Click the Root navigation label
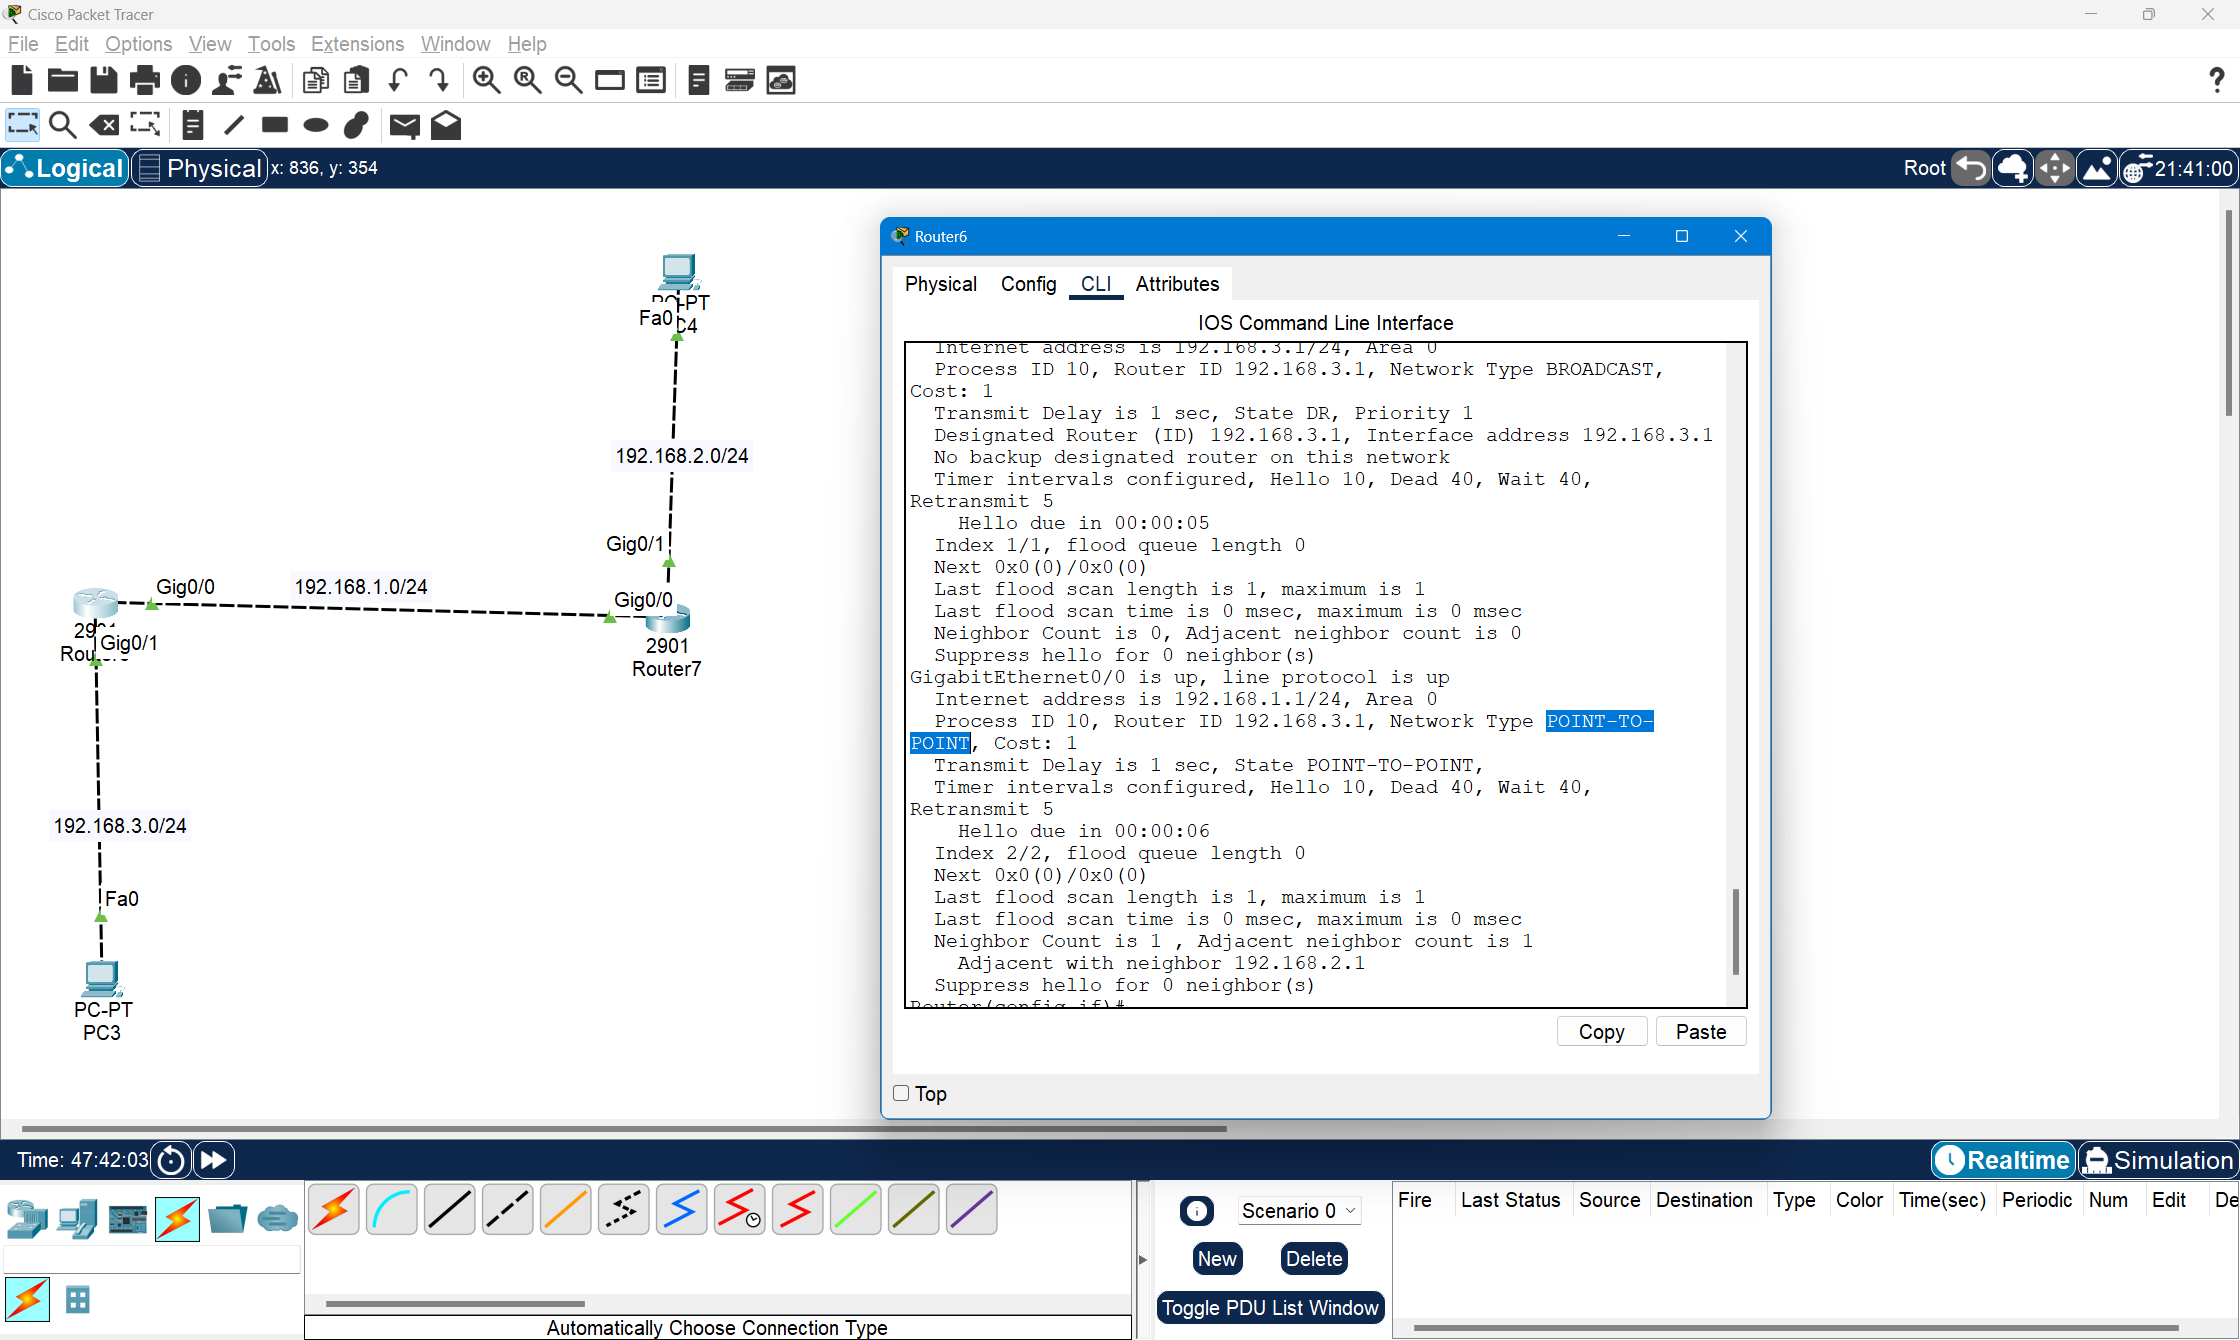 pyautogui.click(x=1924, y=168)
